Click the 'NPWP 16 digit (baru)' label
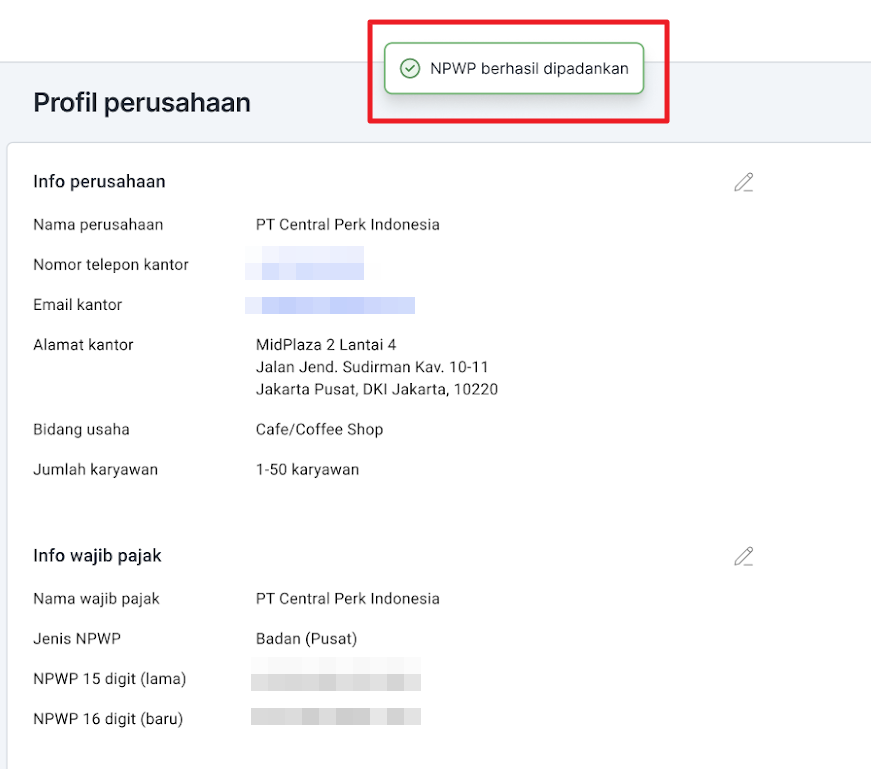The height and width of the screenshot is (769, 871). click(108, 718)
